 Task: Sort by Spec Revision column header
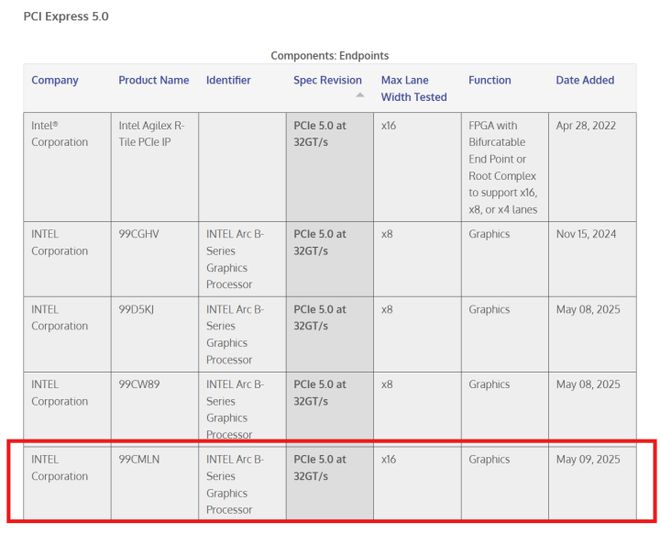327,80
